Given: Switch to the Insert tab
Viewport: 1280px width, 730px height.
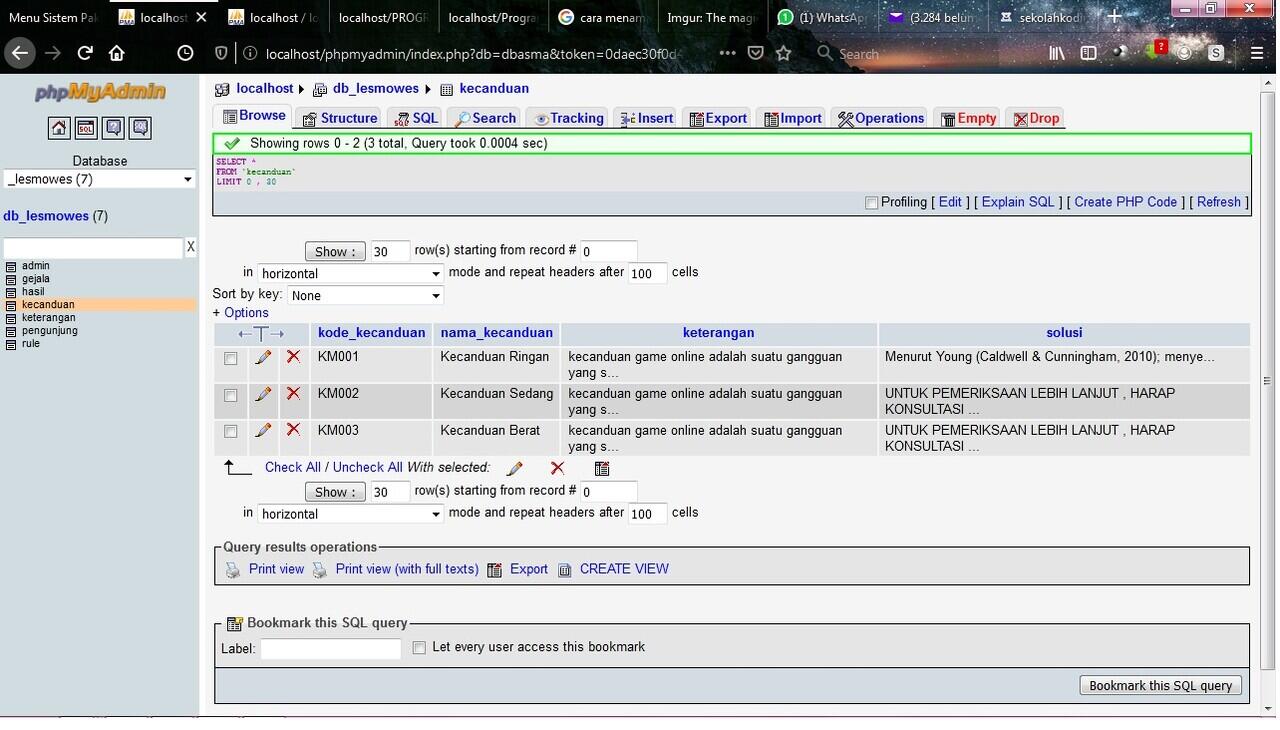Looking at the screenshot, I should pyautogui.click(x=646, y=118).
